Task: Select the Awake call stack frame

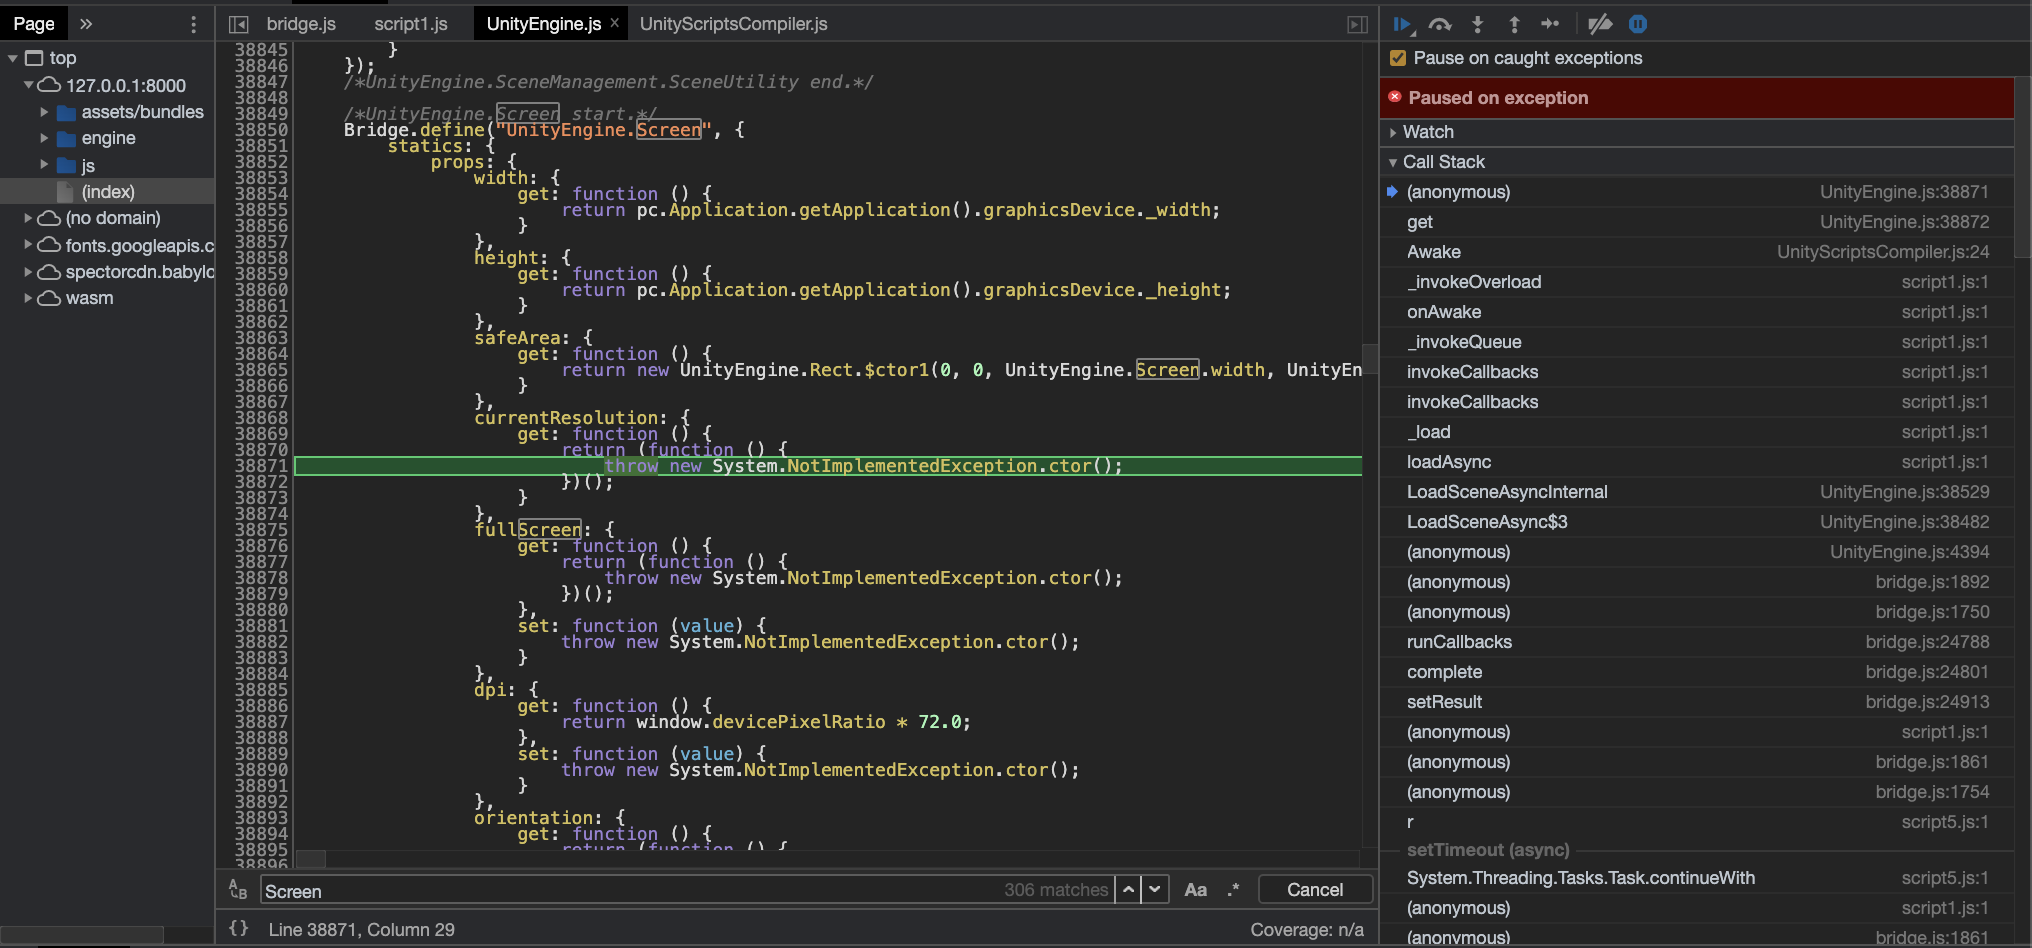Action: pyautogui.click(x=1696, y=252)
